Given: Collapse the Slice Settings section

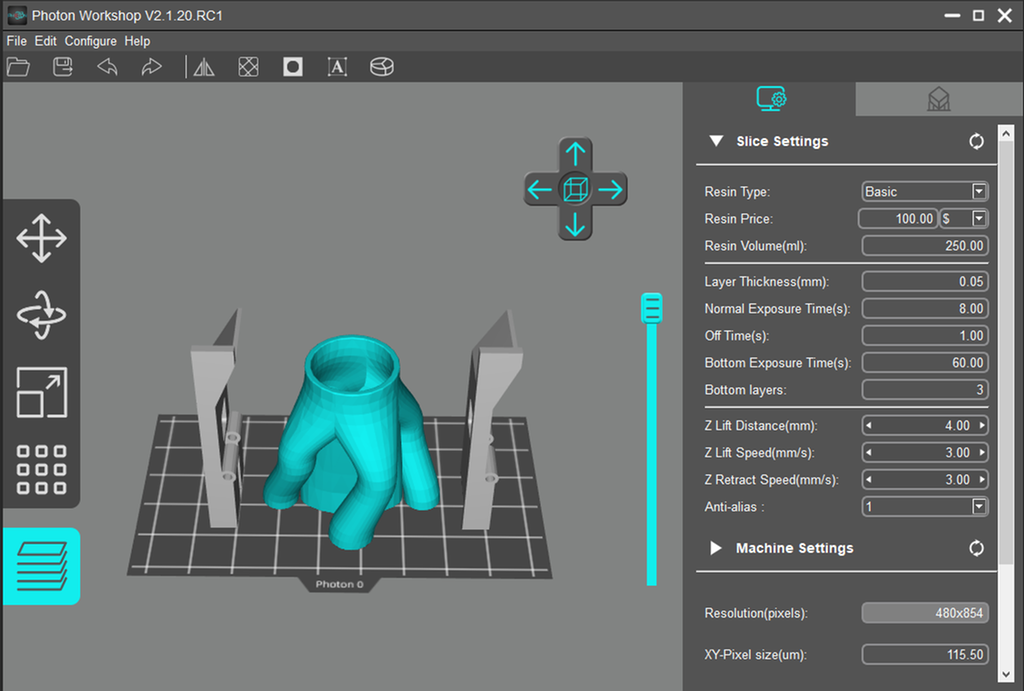Looking at the screenshot, I should [x=716, y=142].
